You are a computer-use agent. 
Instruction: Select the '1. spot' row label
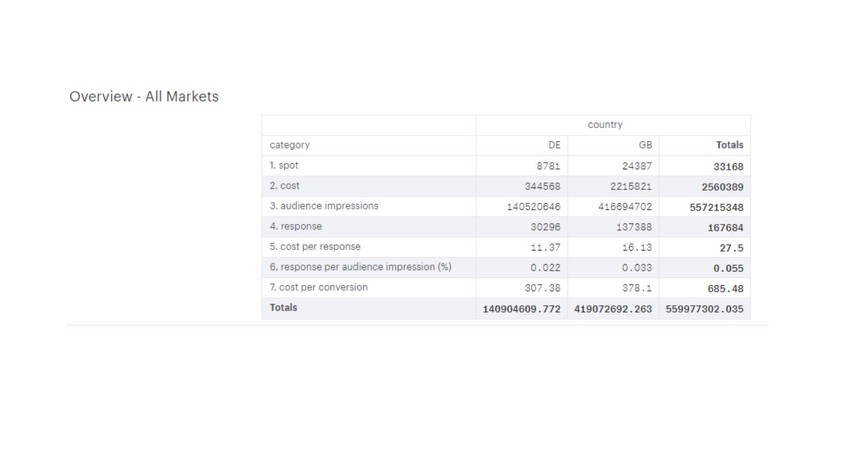pyautogui.click(x=284, y=165)
